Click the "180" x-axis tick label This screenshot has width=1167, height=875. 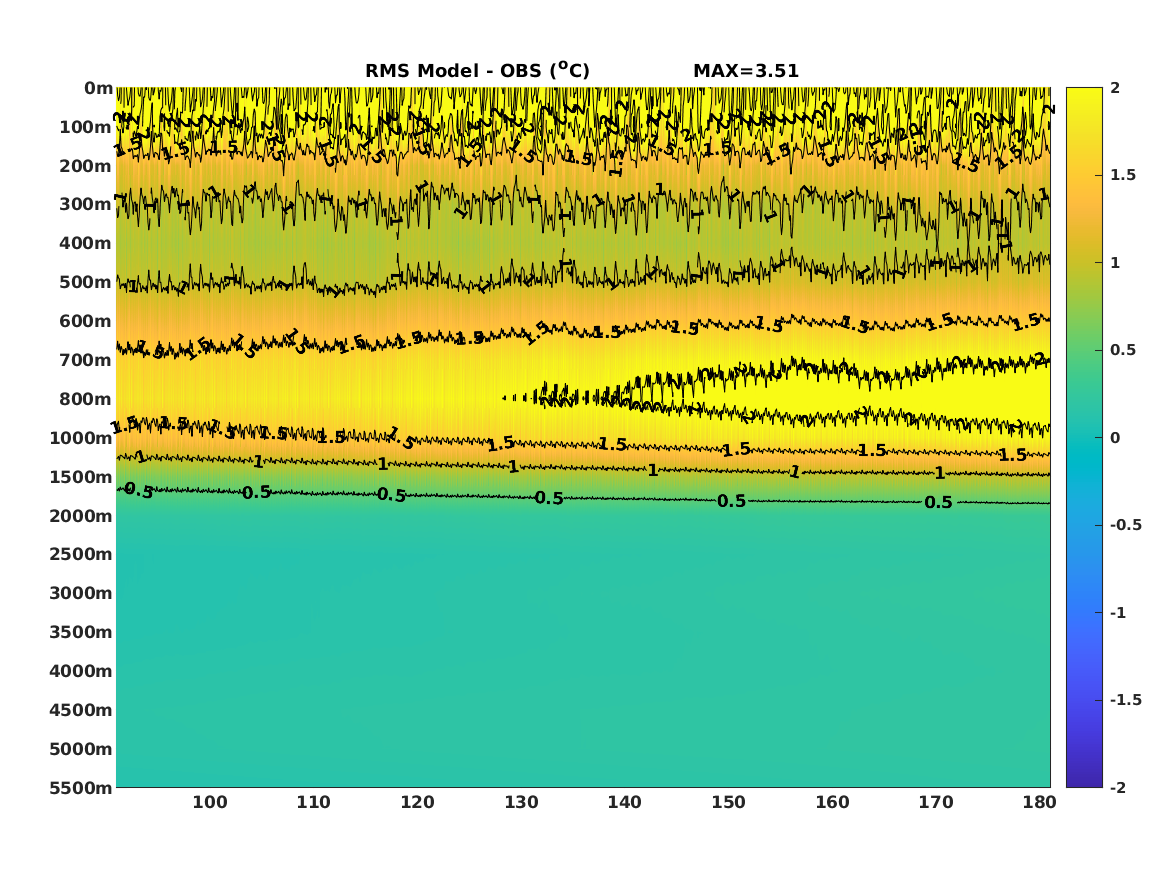tap(1039, 802)
